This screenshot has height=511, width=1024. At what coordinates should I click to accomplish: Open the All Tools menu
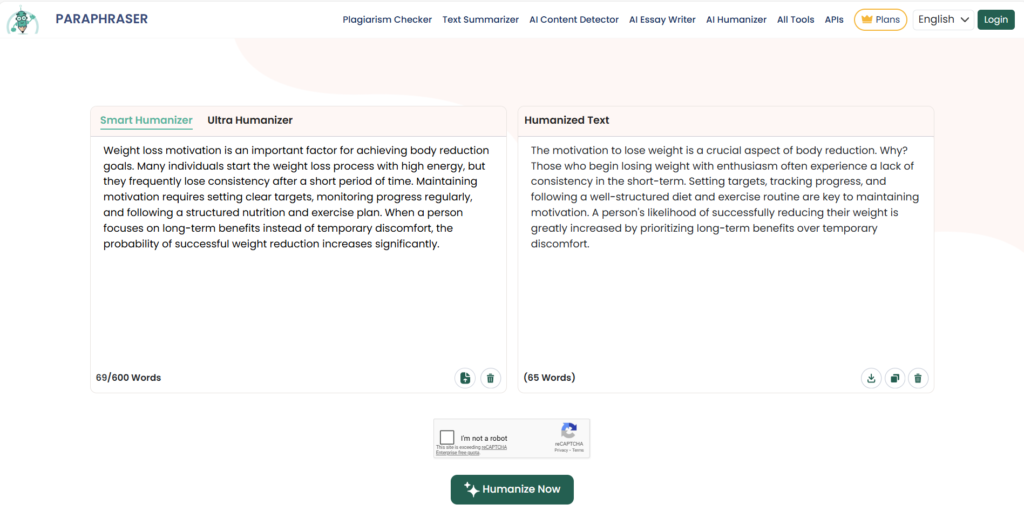(795, 19)
